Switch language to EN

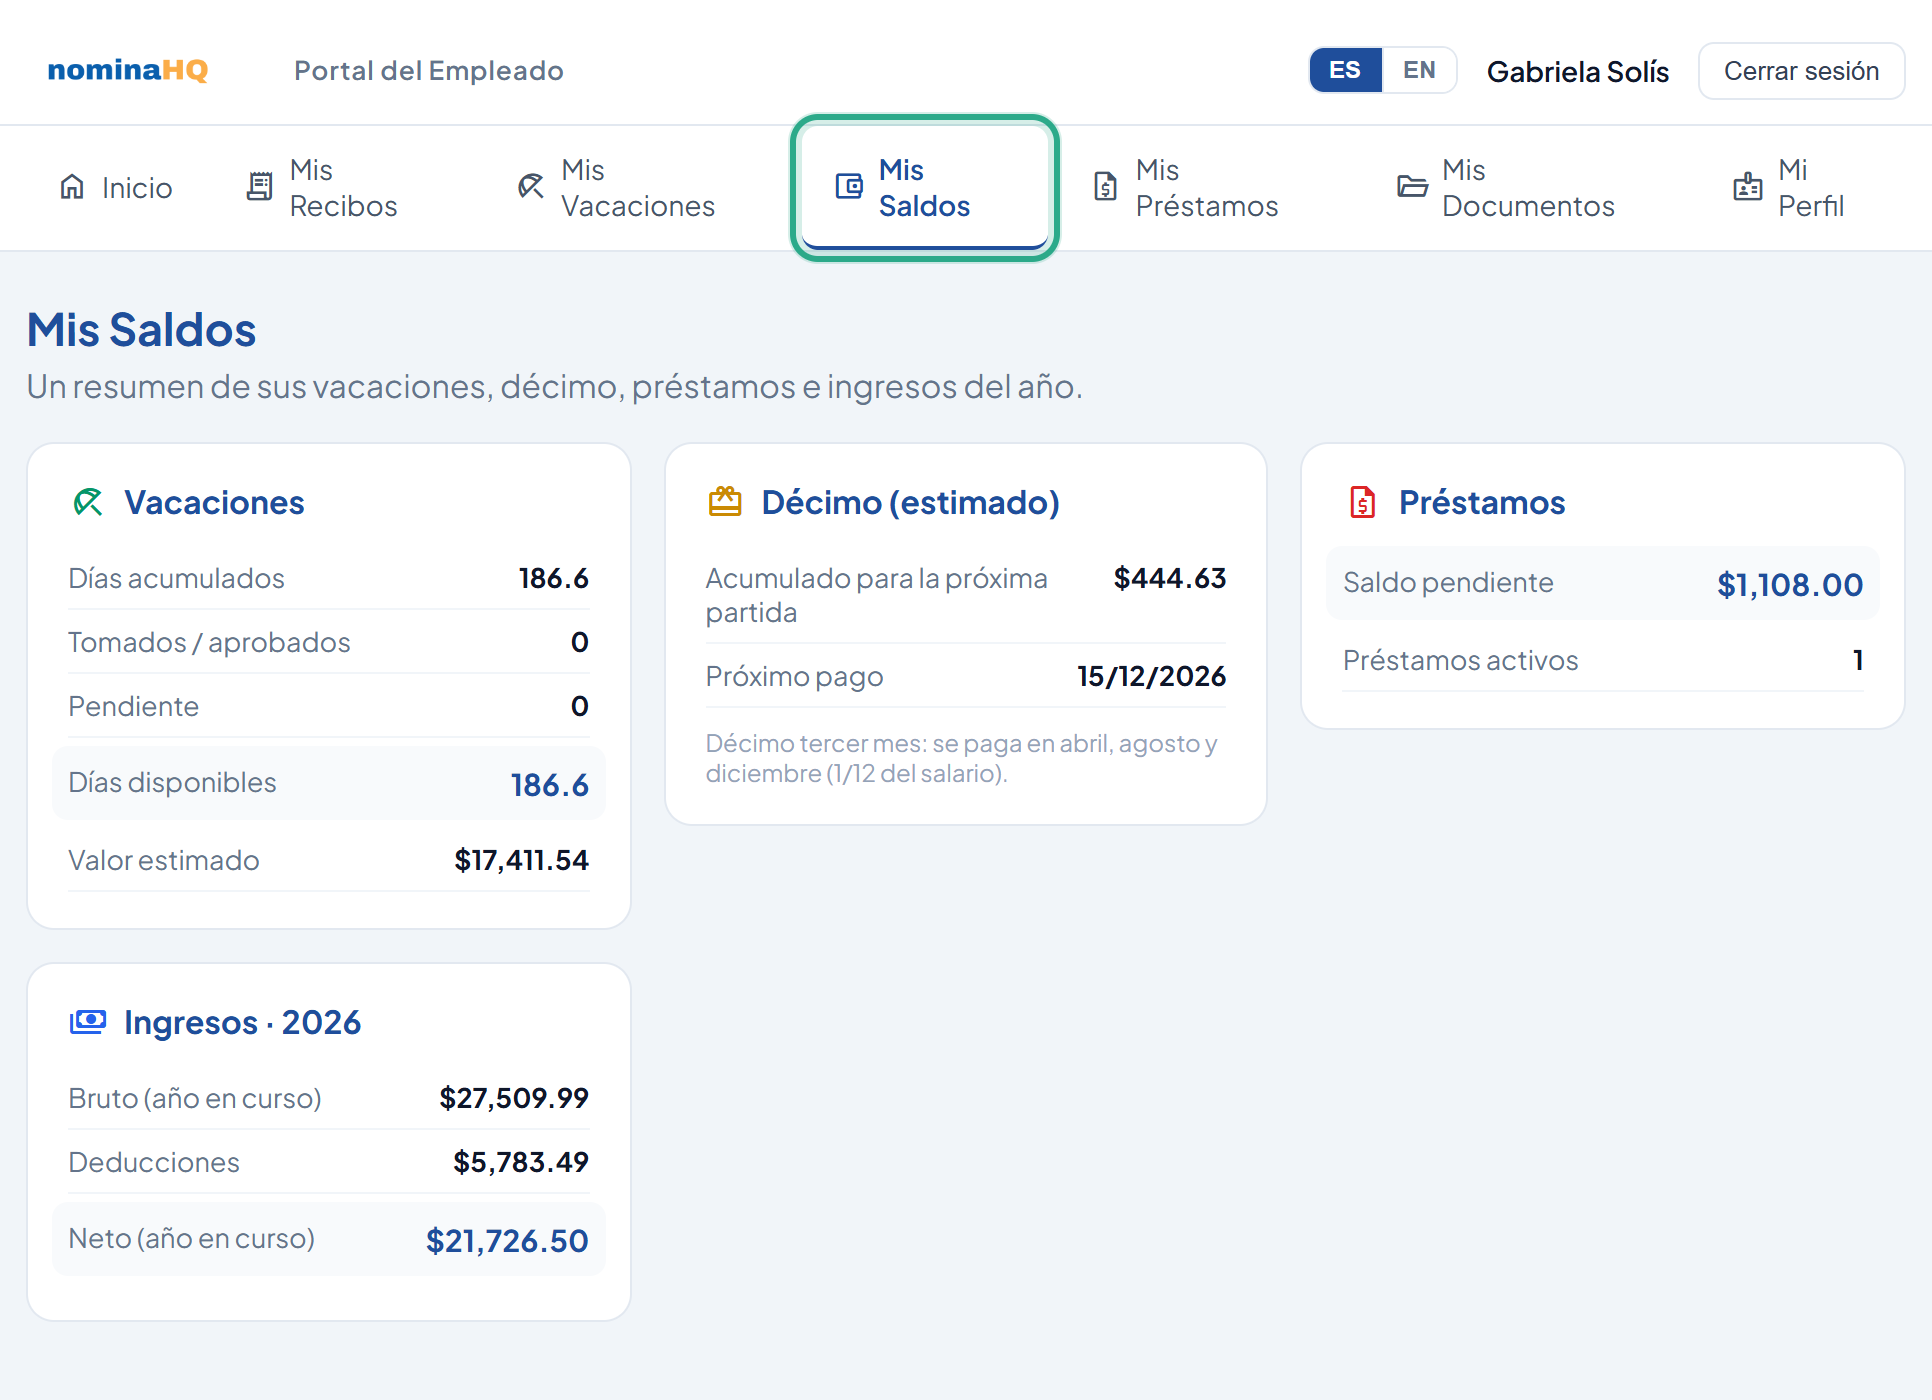(x=1419, y=70)
